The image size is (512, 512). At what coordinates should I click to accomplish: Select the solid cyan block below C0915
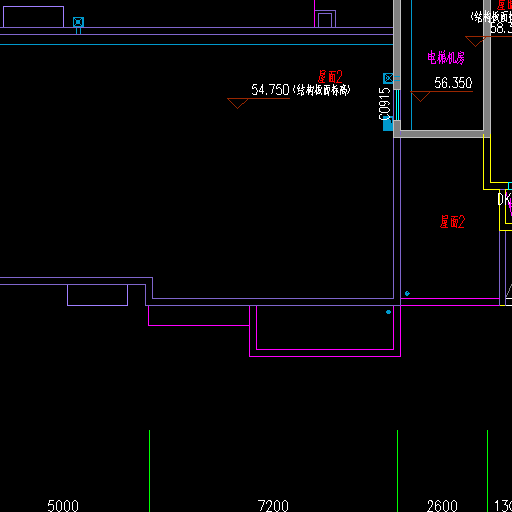click(x=388, y=124)
